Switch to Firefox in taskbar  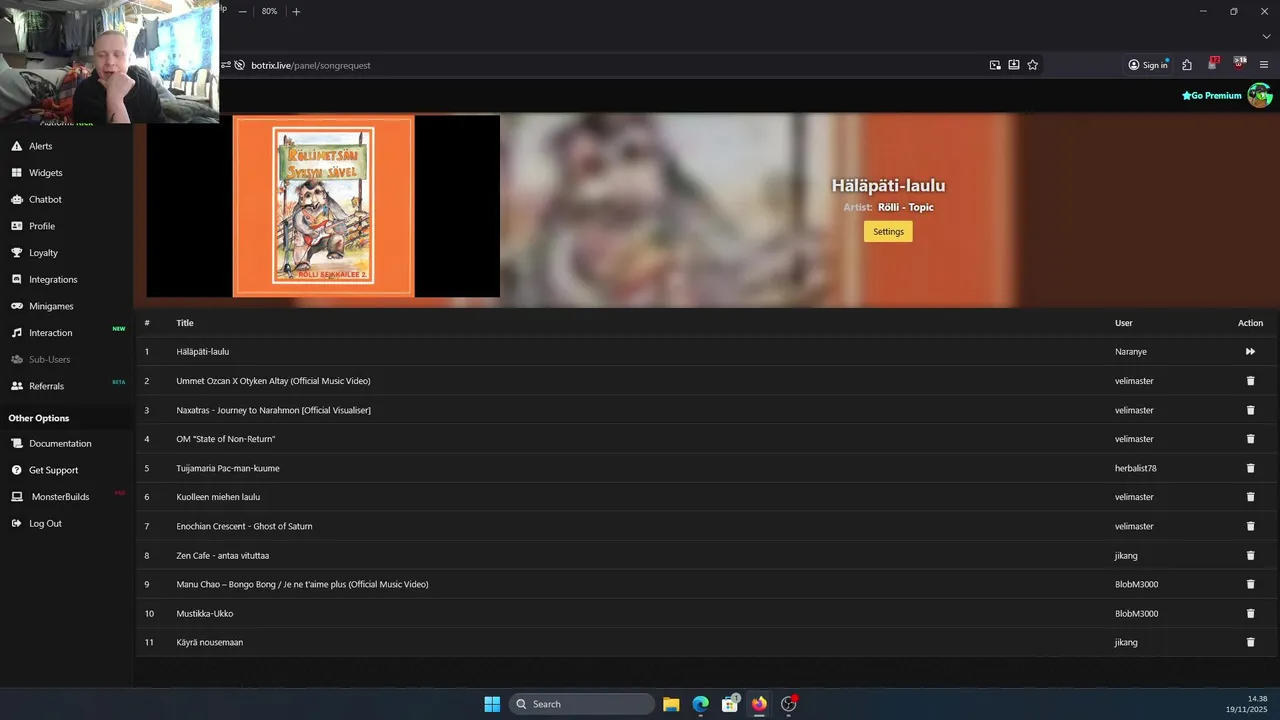pos(759,704)
